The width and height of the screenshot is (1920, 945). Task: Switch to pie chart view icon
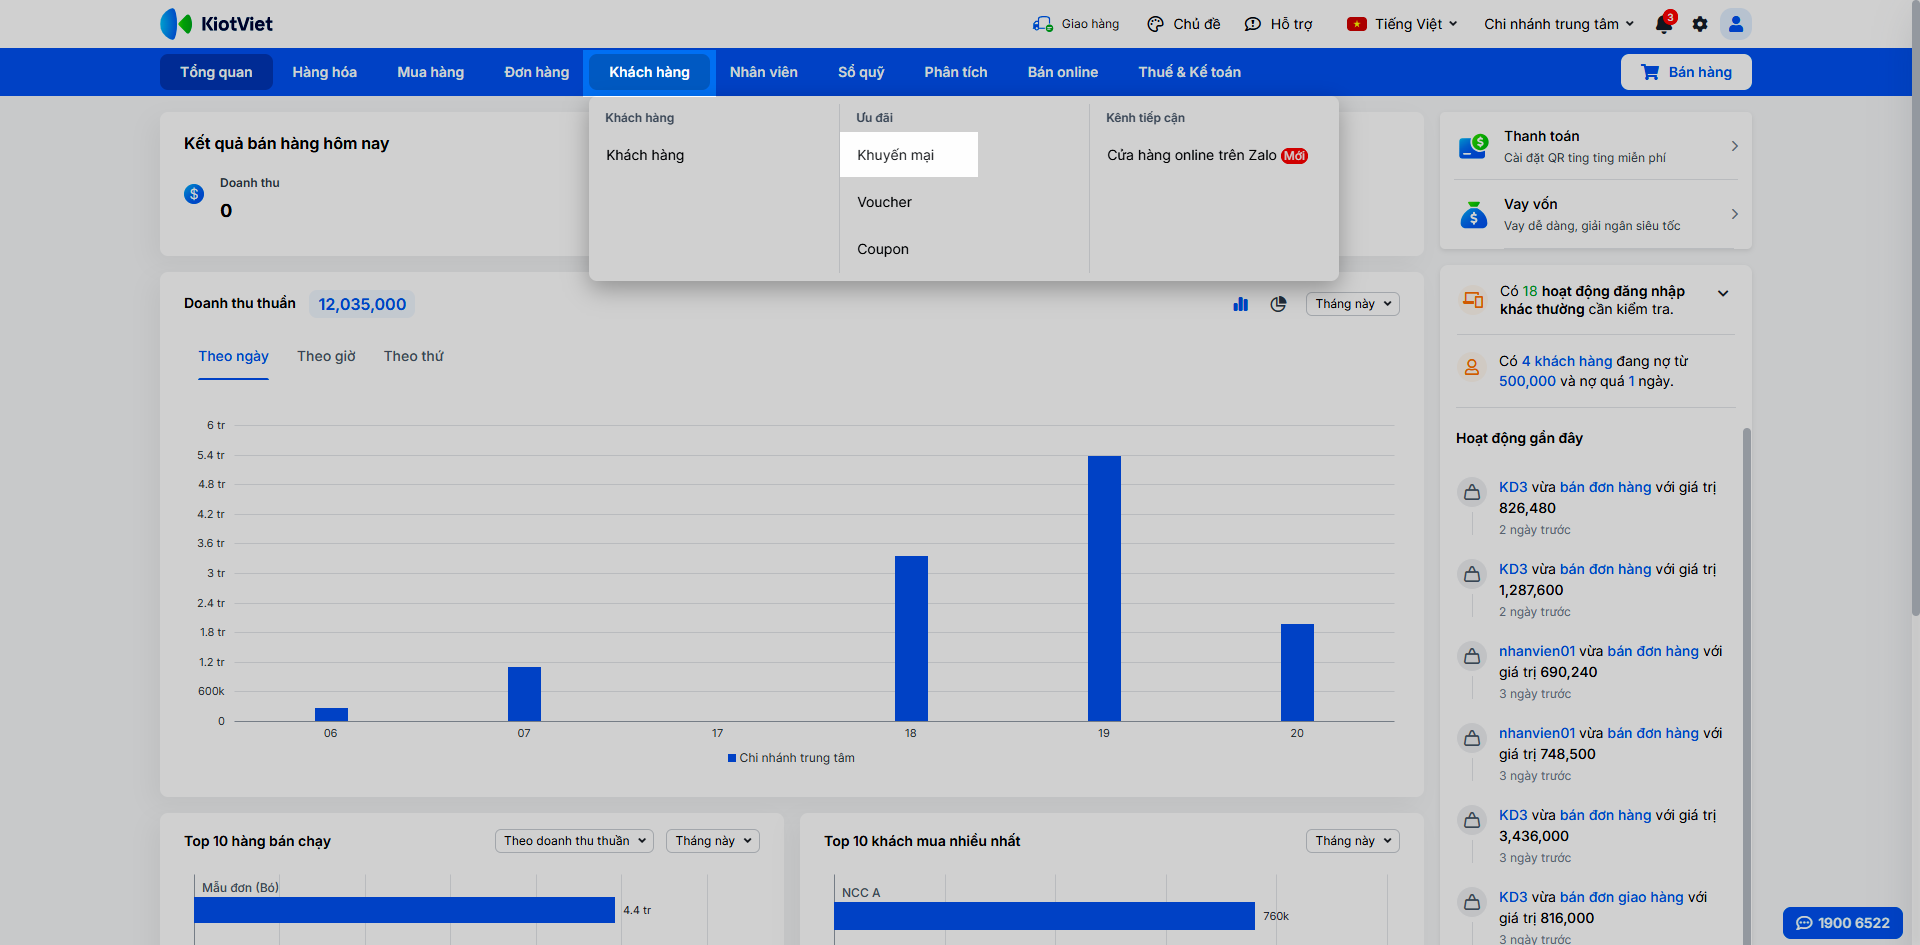point(1278,304)
